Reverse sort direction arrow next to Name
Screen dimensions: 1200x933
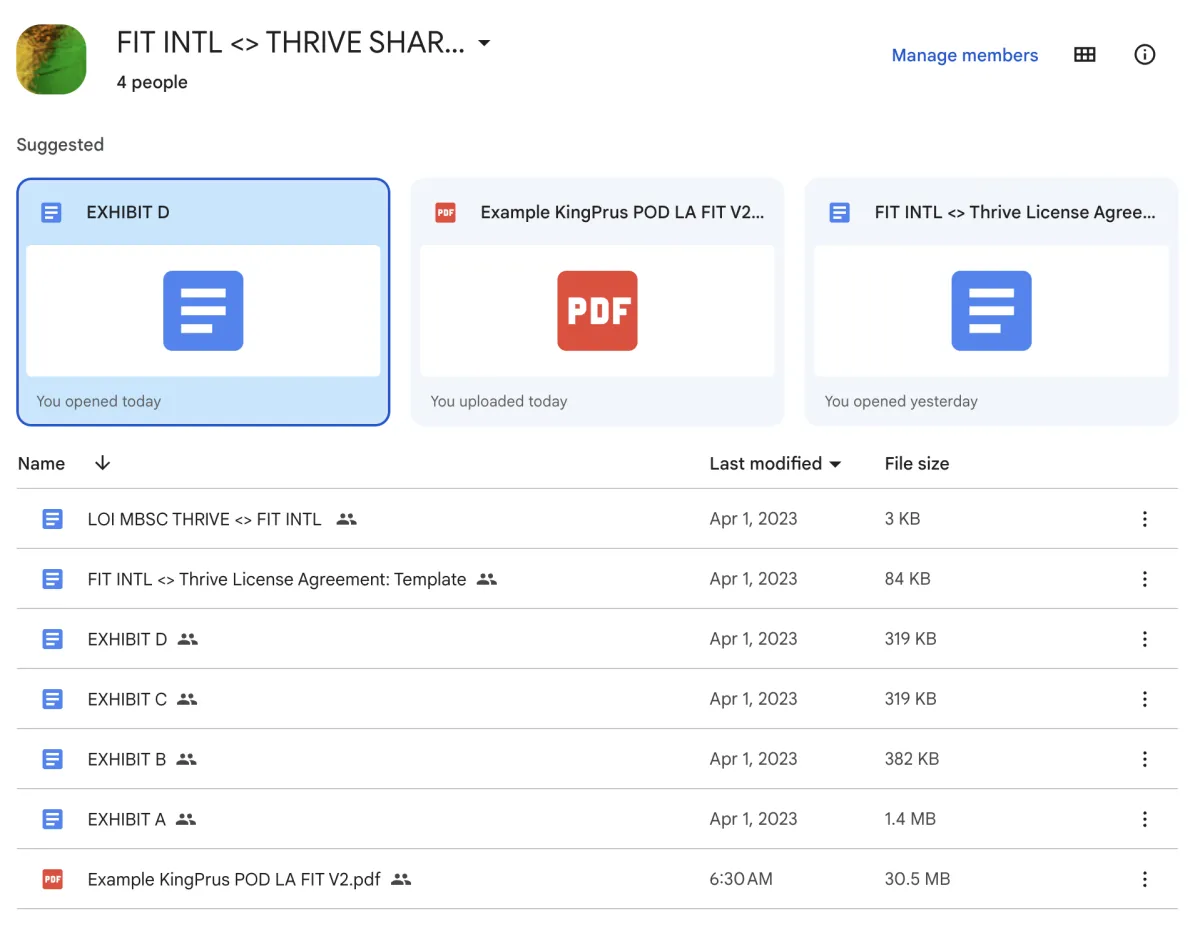[102, 463]
